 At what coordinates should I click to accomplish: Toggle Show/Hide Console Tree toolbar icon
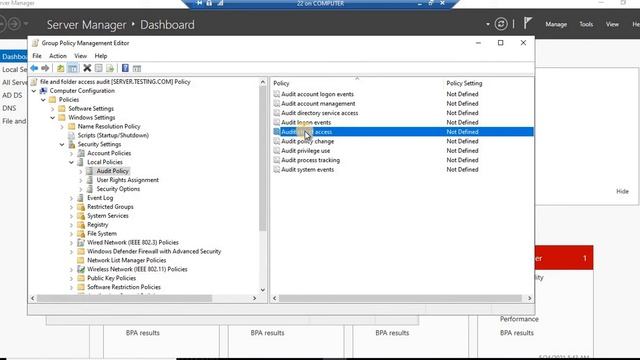pos(73,68)
